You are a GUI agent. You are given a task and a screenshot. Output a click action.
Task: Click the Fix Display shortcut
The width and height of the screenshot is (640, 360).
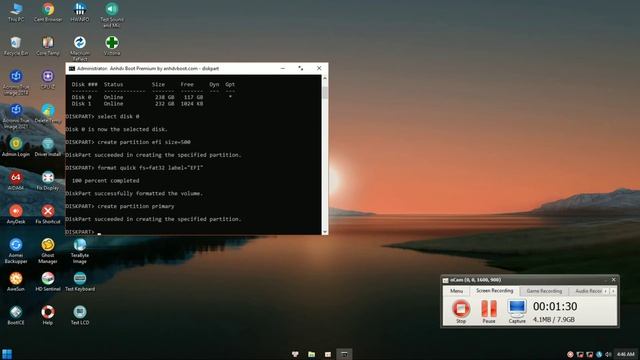point(48,180)
